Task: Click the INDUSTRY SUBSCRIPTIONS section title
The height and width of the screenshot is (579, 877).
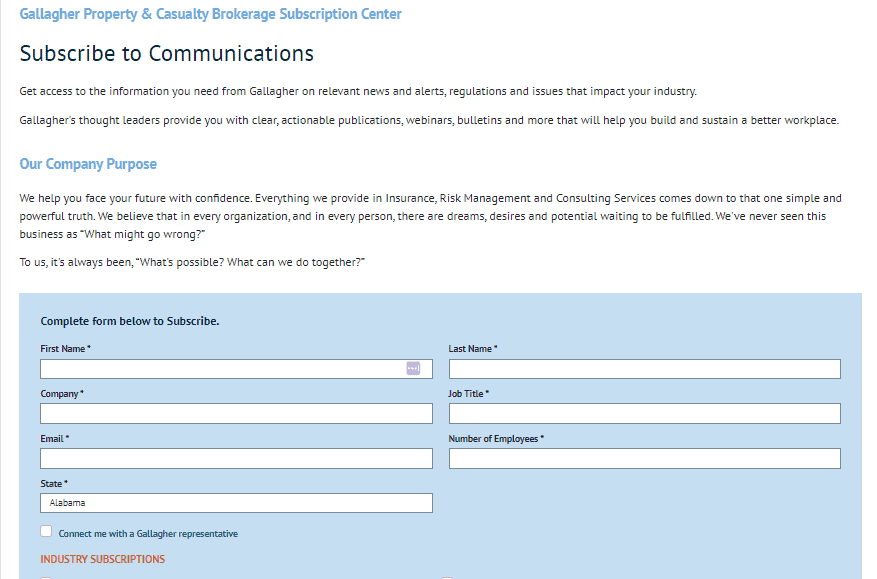Action: click(102, 559)
